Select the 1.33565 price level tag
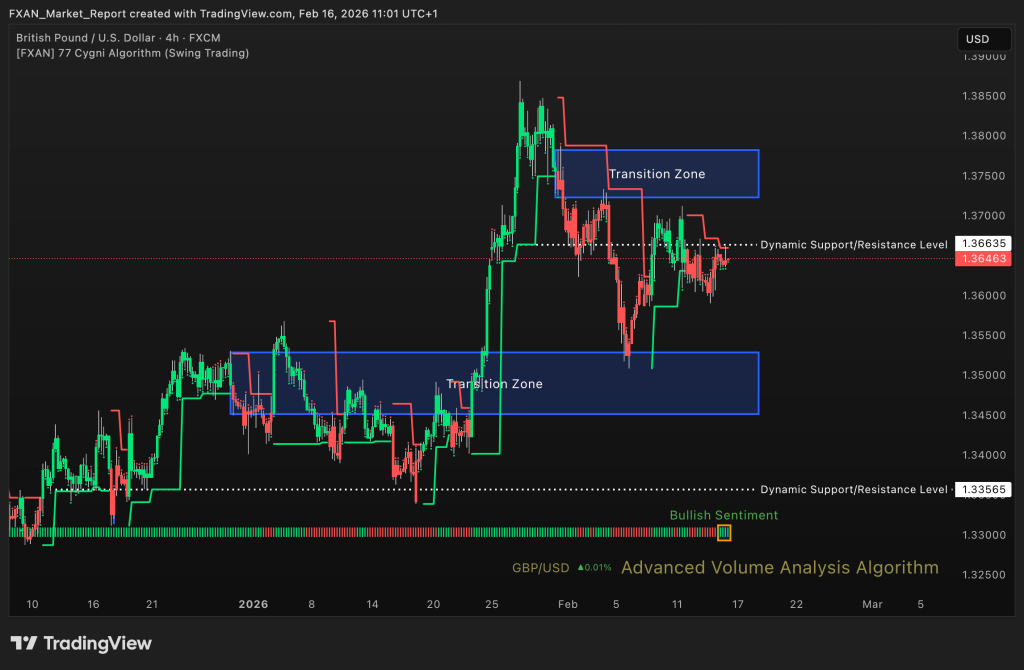The image size is (1024, 670). tap(984, 489)
